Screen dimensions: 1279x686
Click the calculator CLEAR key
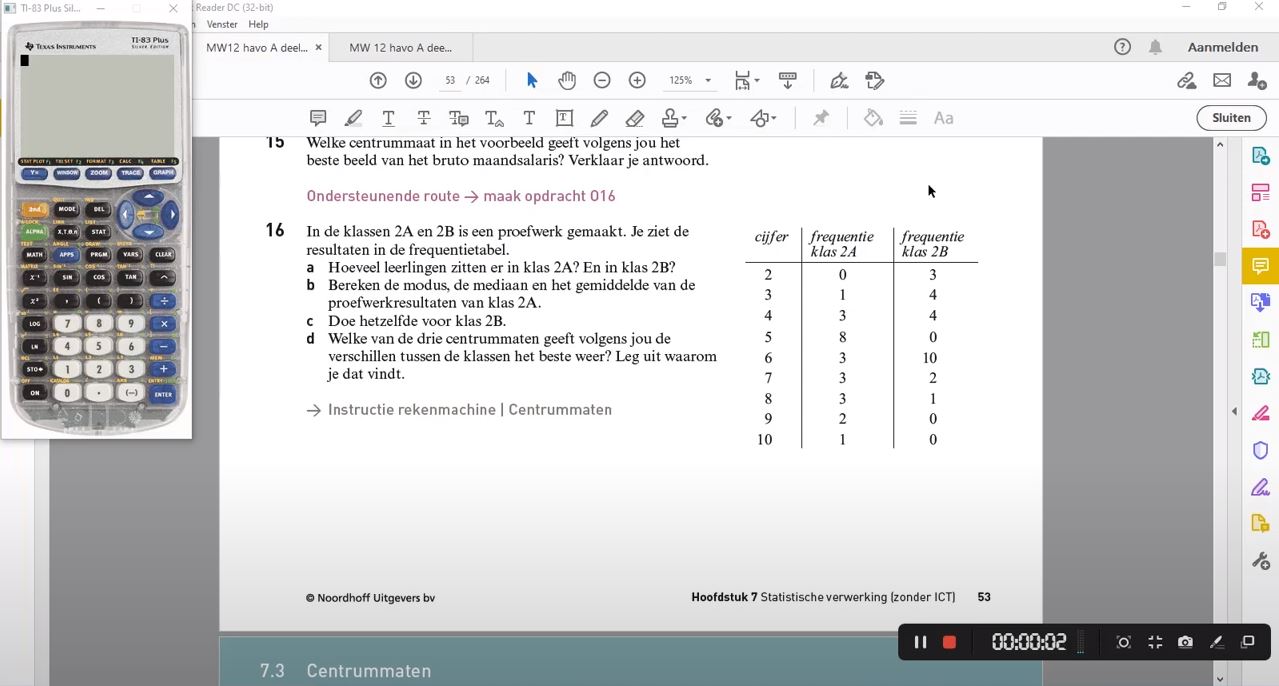tap(163, 254)
